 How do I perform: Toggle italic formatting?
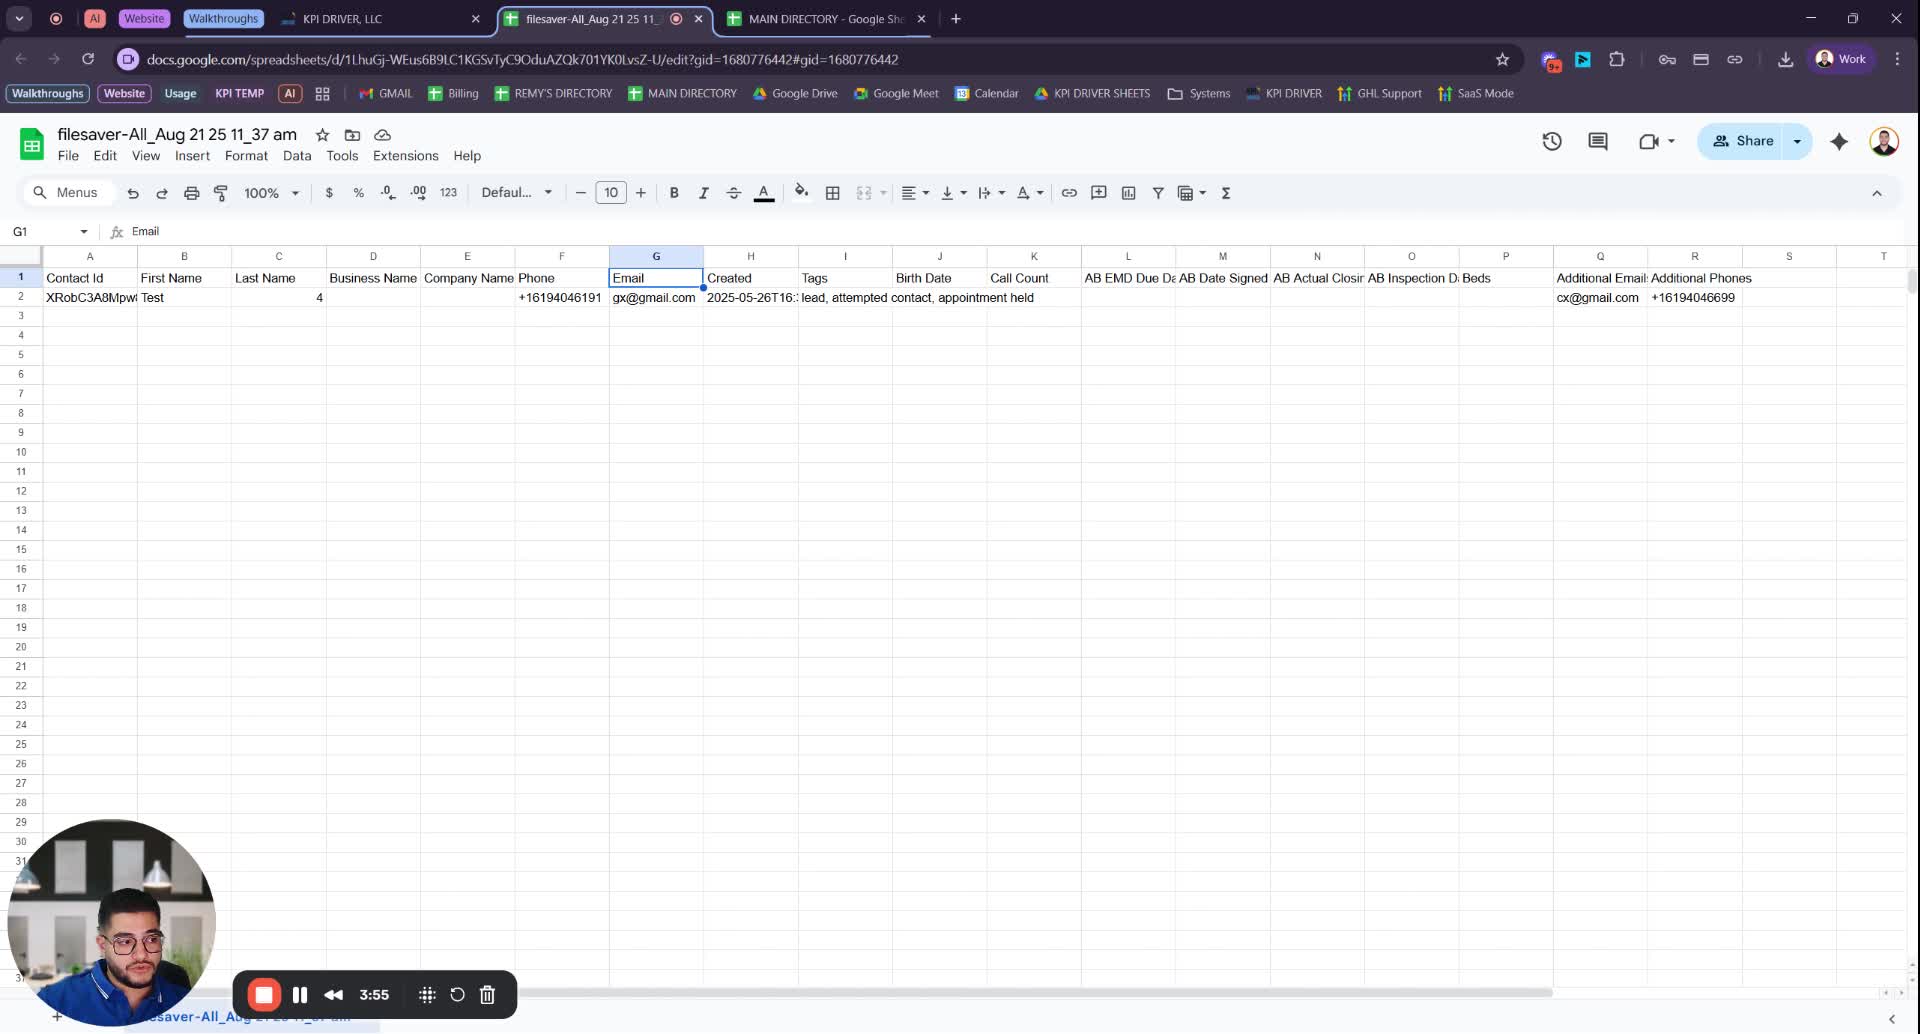(703, 193)
